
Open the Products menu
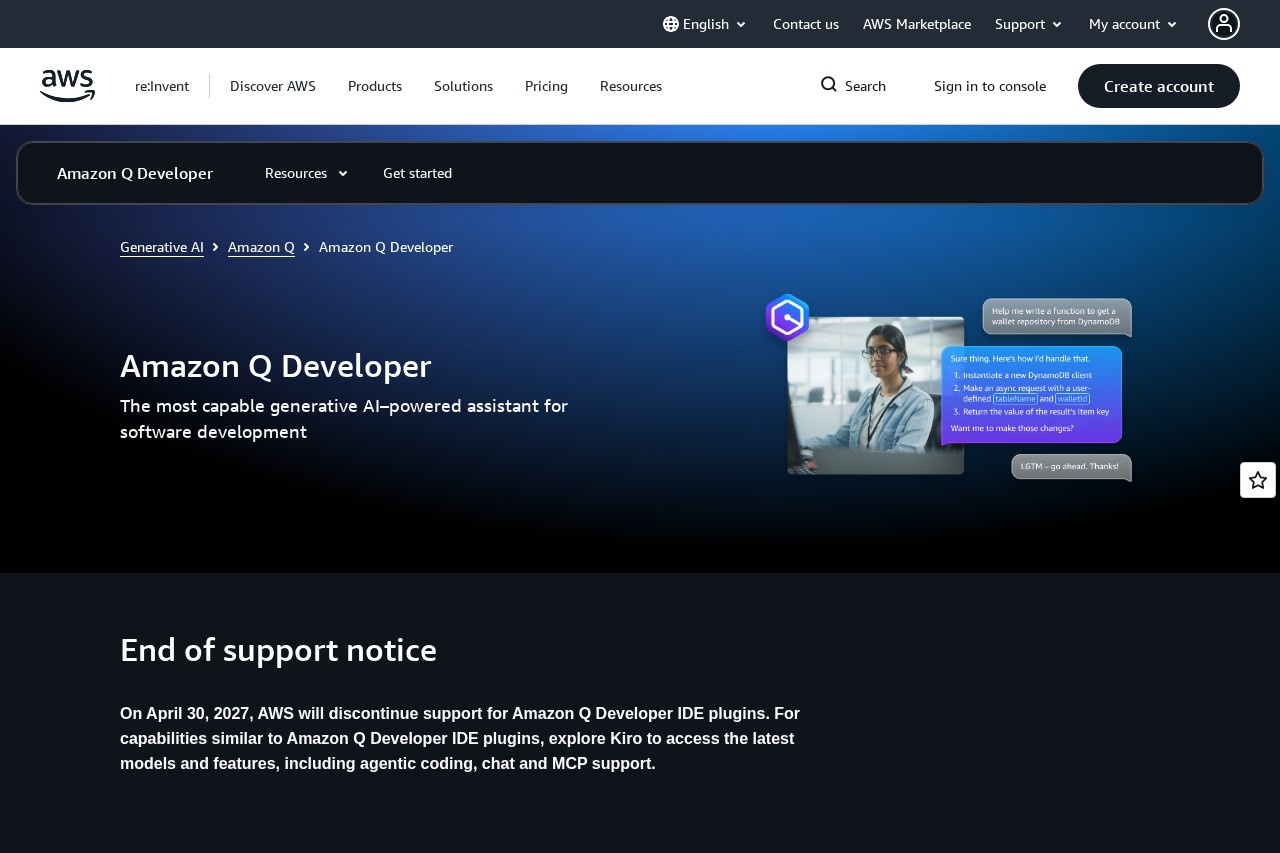375,86
